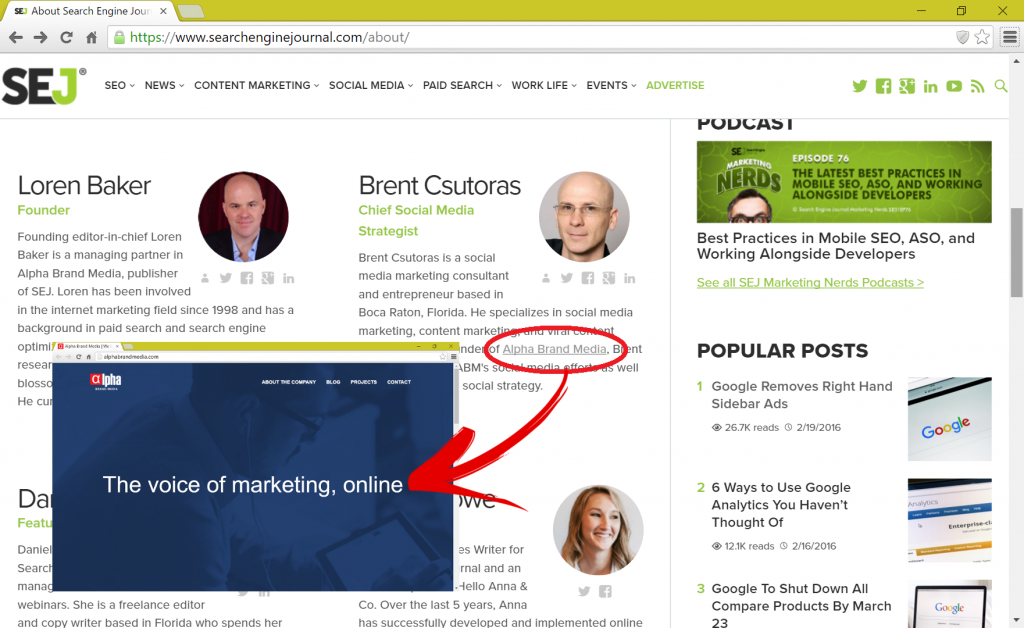Open the browser home page icon
1024x628 pixels.
(x=91, y=38)
